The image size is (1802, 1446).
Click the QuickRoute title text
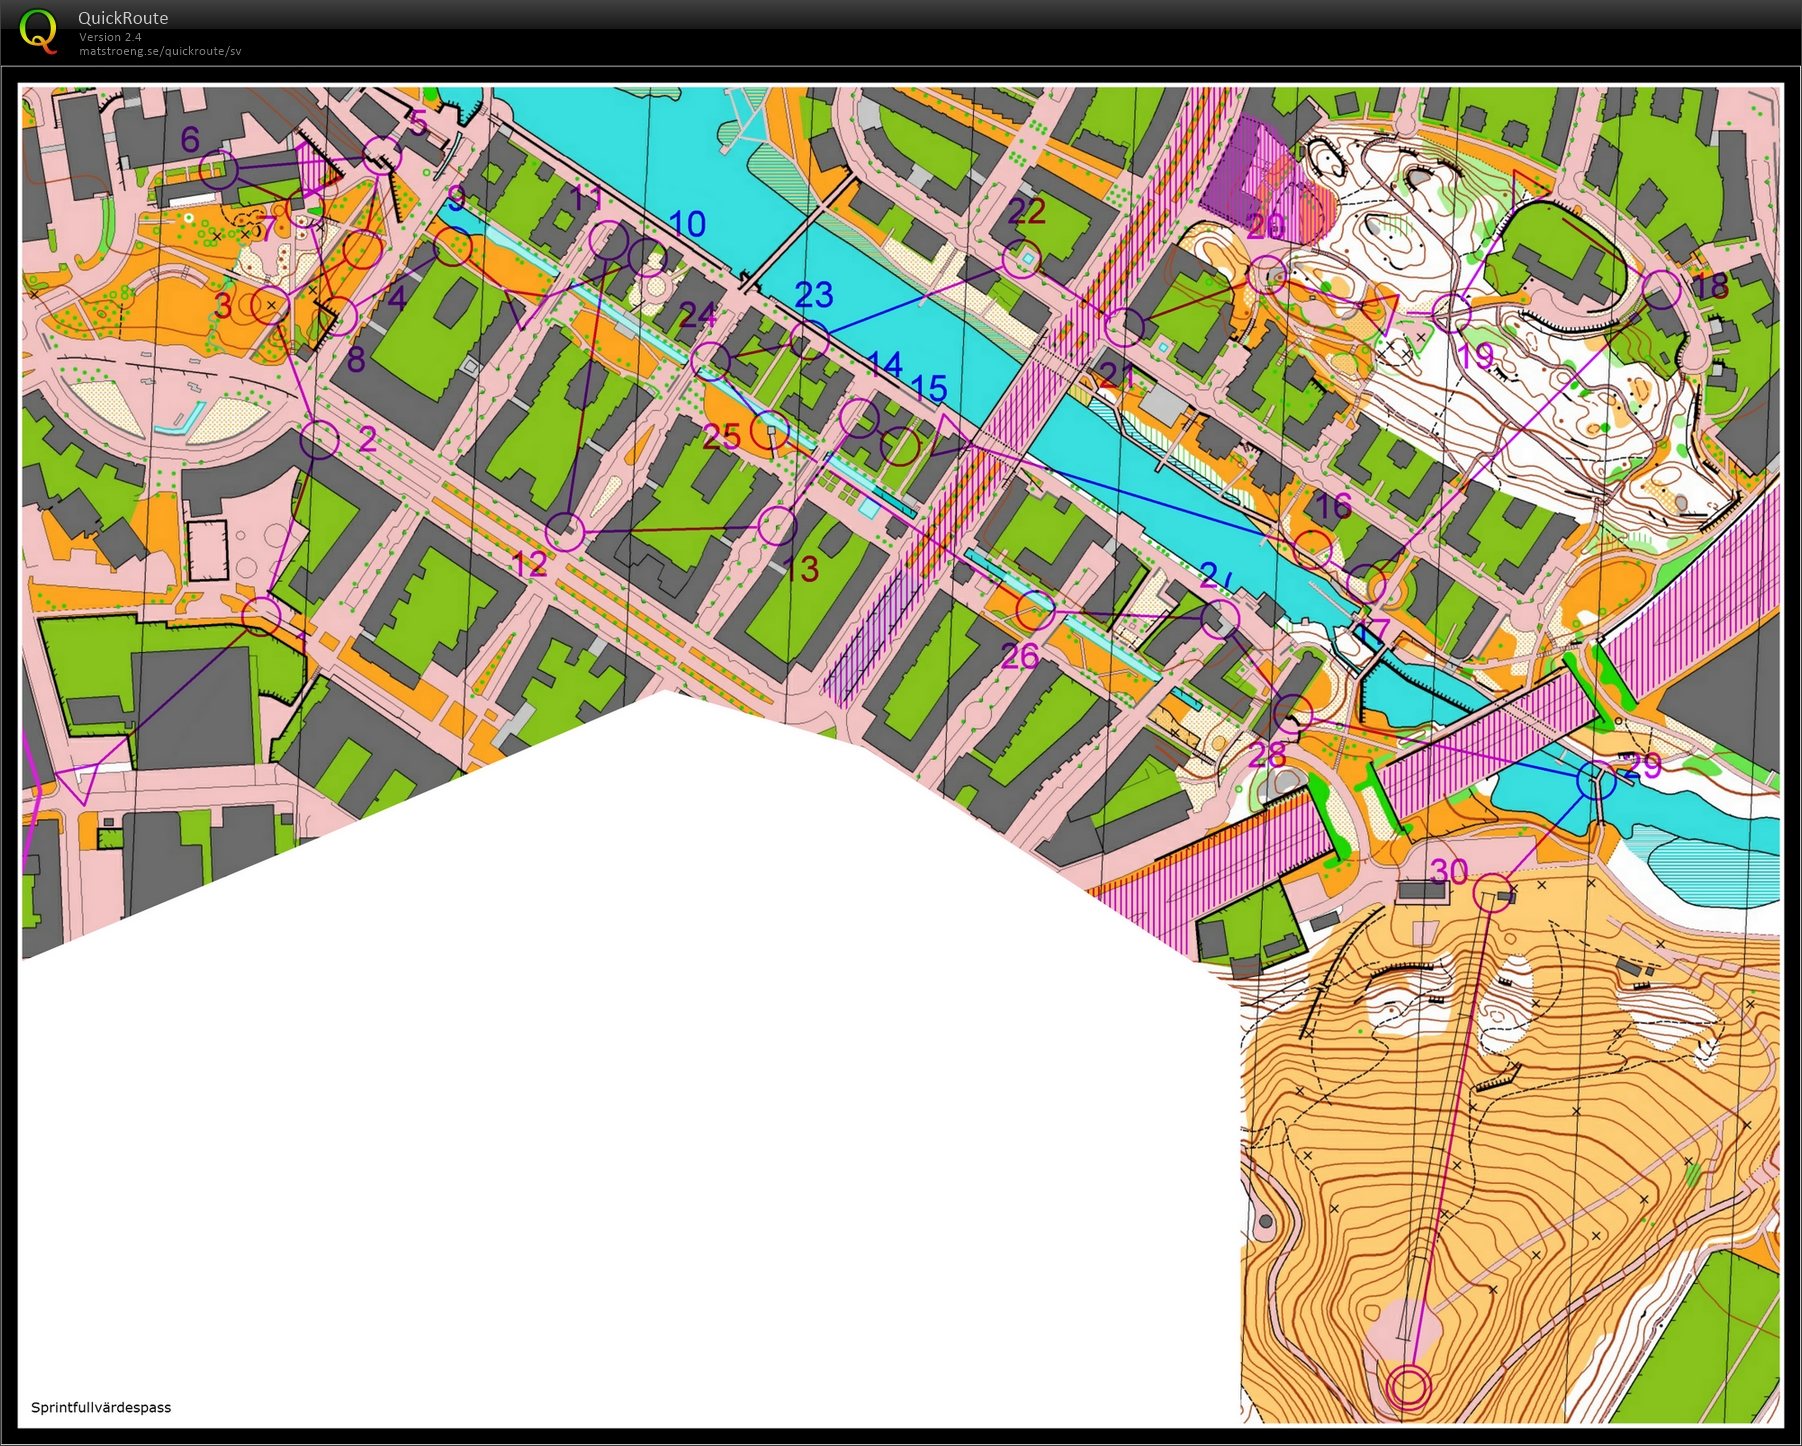(x=123, y=18)
